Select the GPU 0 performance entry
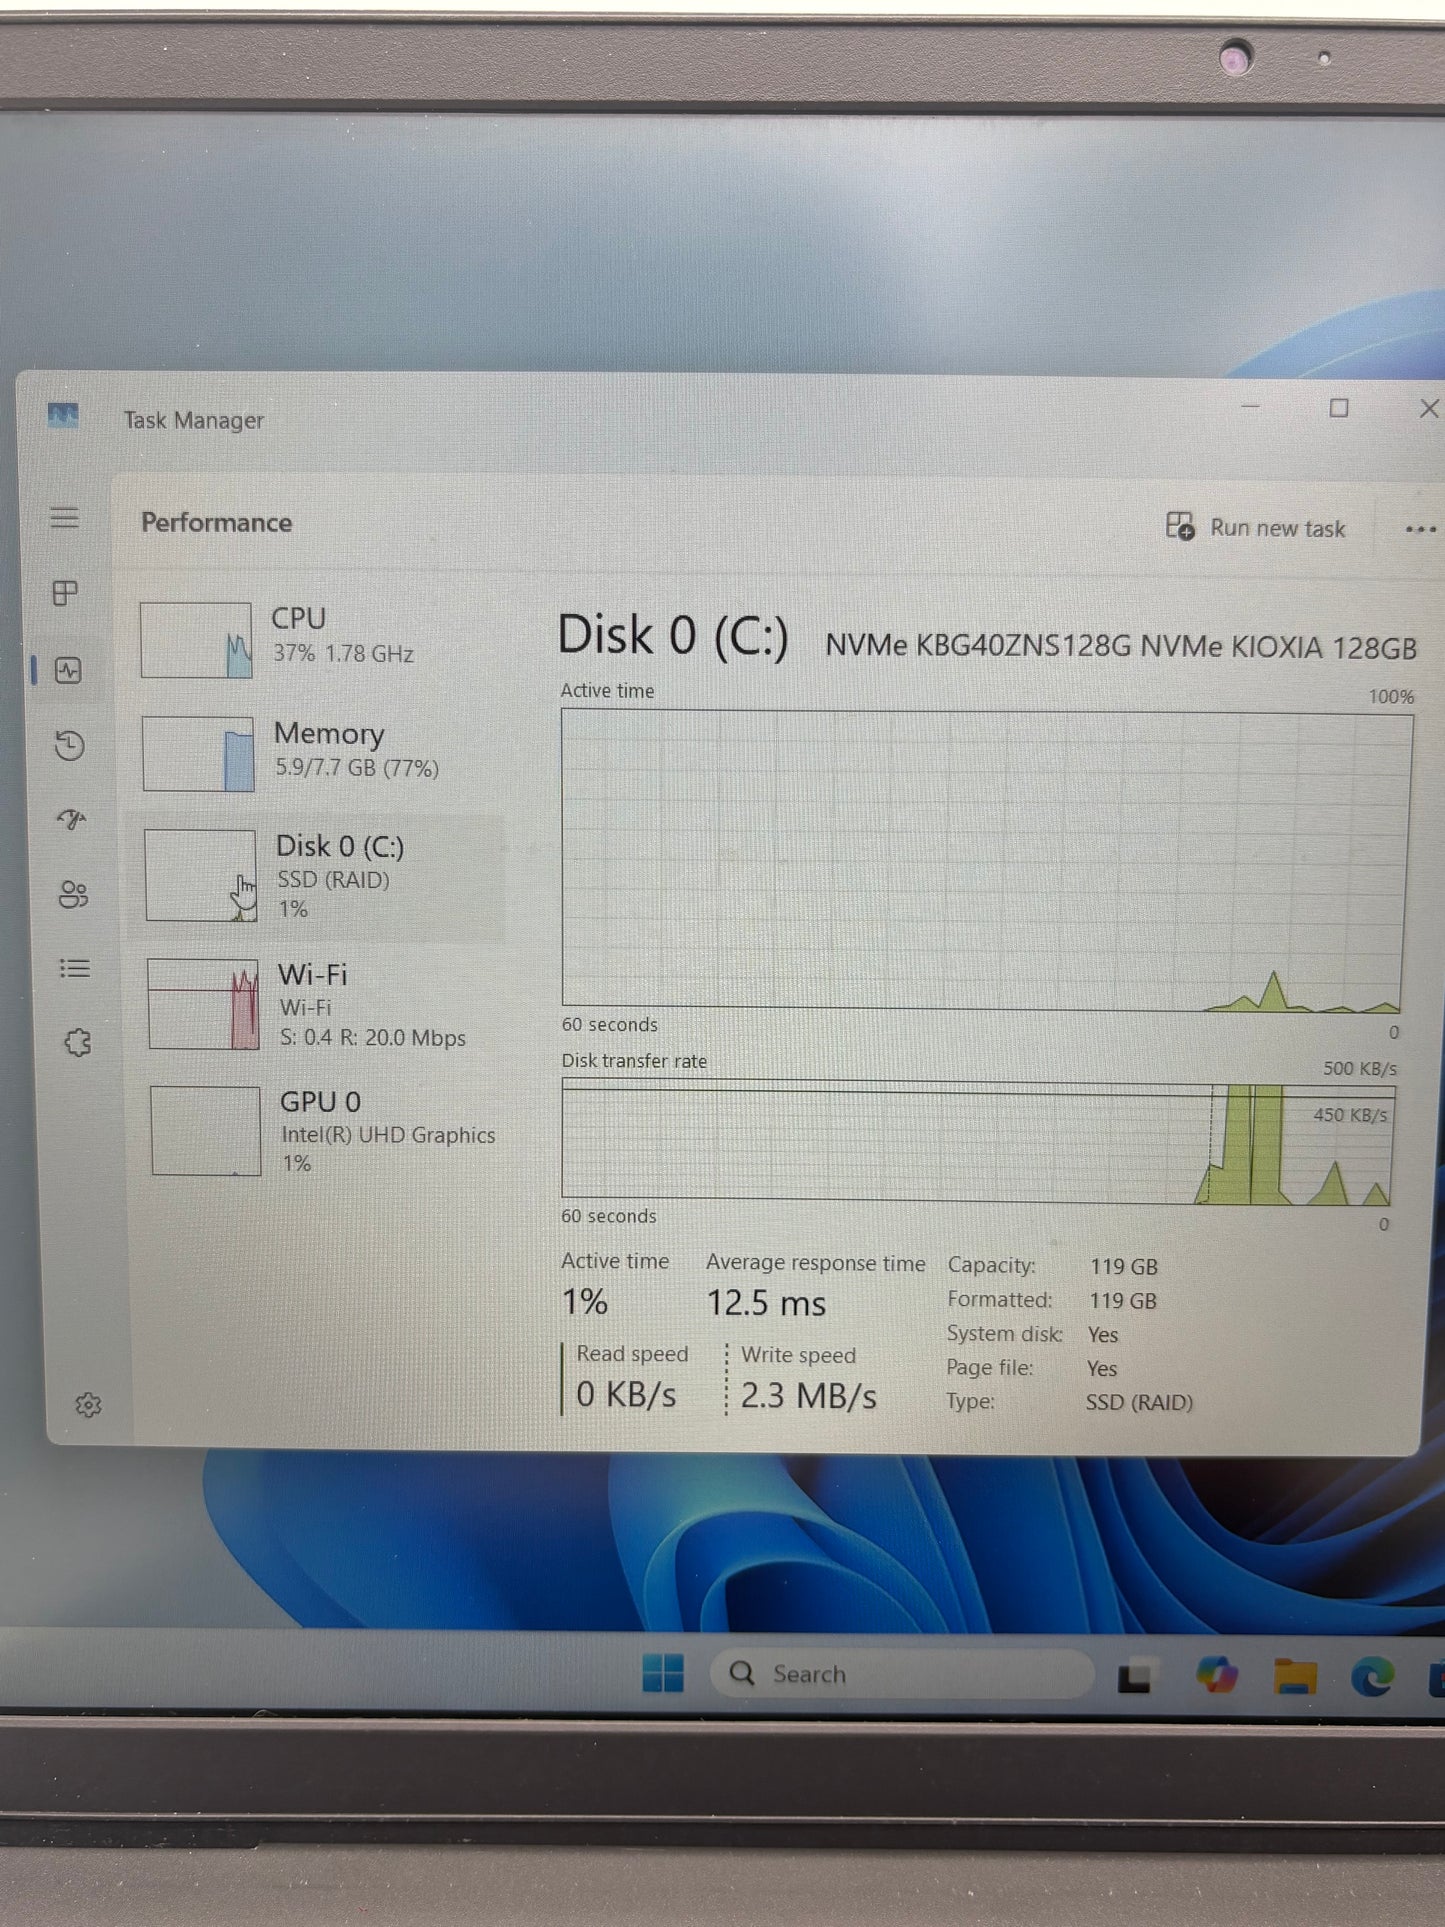The image size is (1445, 1927). tap(326, 1131)
